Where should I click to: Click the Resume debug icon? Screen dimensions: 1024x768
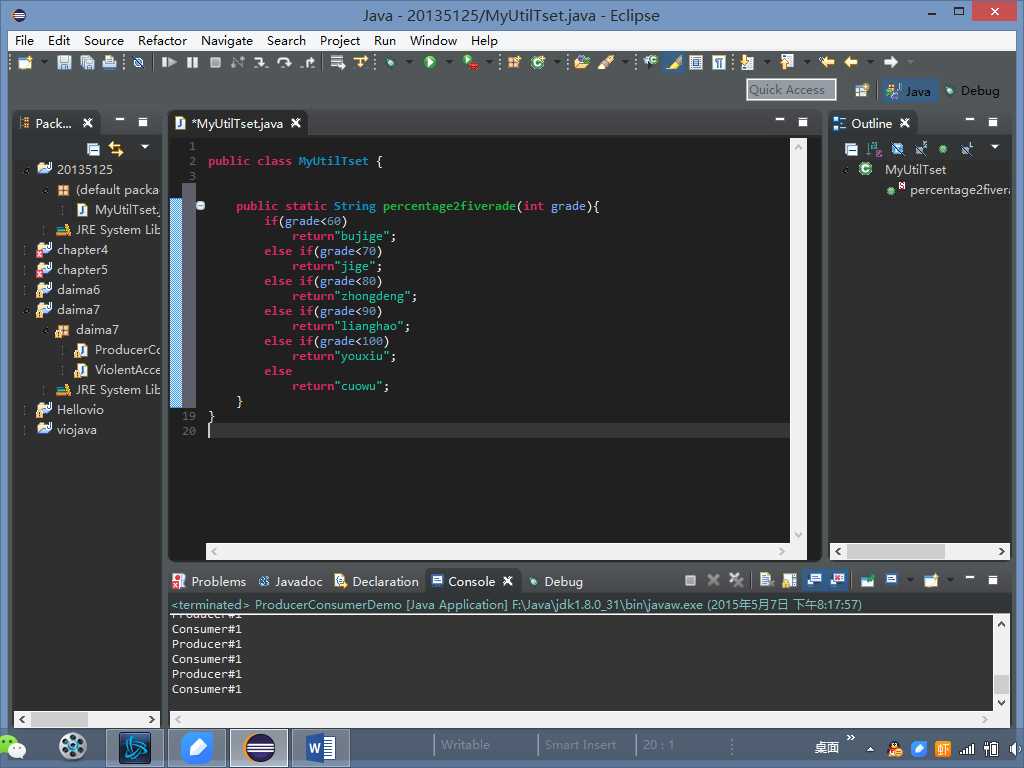click(169, 63)
